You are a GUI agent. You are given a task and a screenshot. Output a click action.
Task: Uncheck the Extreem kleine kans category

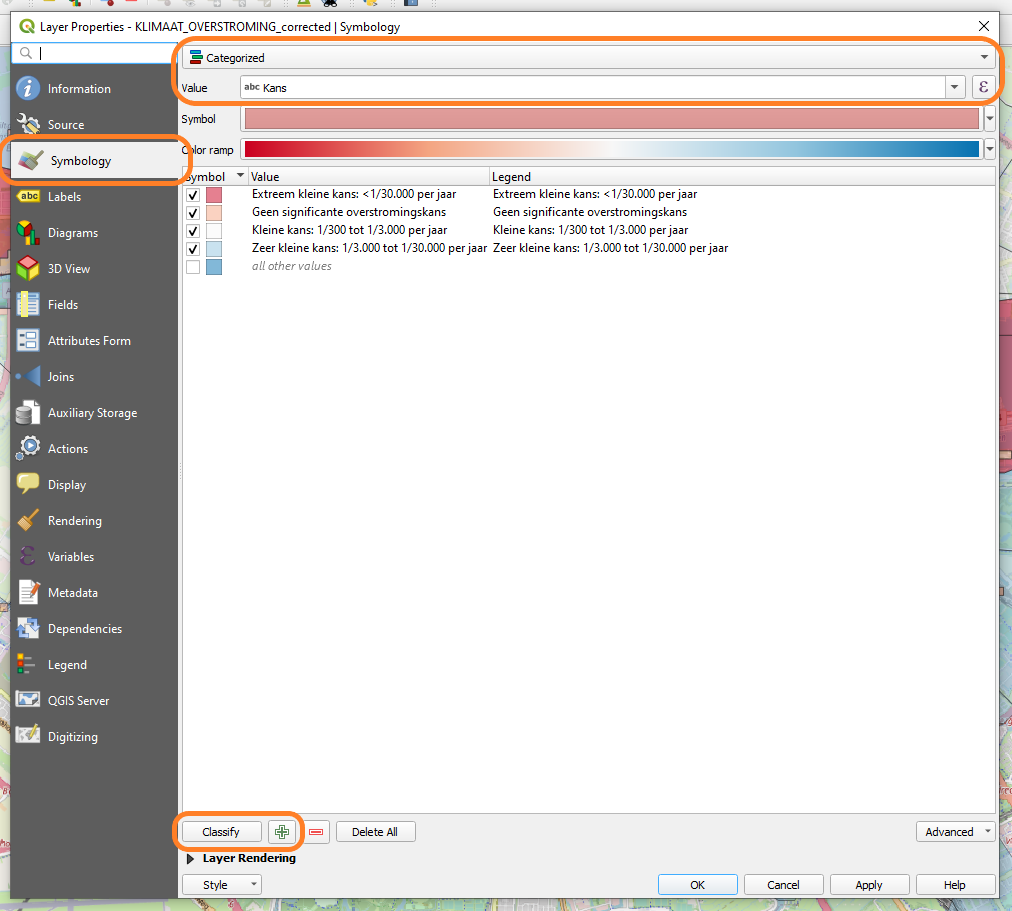tap(192, 195)
